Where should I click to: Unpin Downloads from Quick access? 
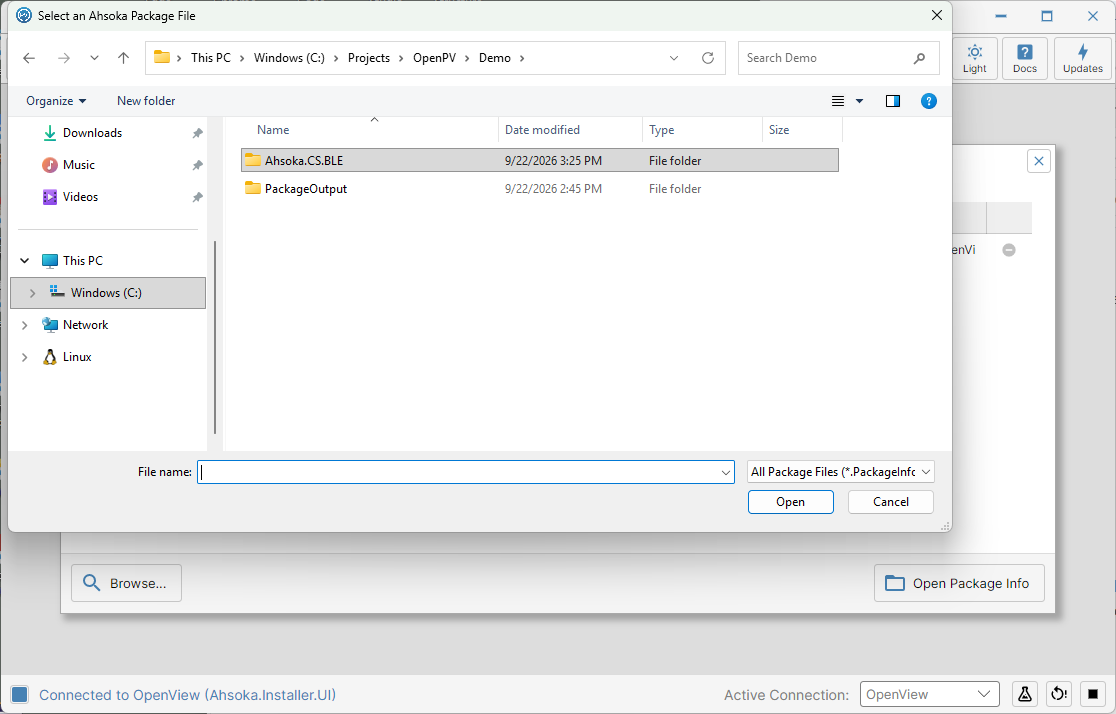tap(198, 133)
